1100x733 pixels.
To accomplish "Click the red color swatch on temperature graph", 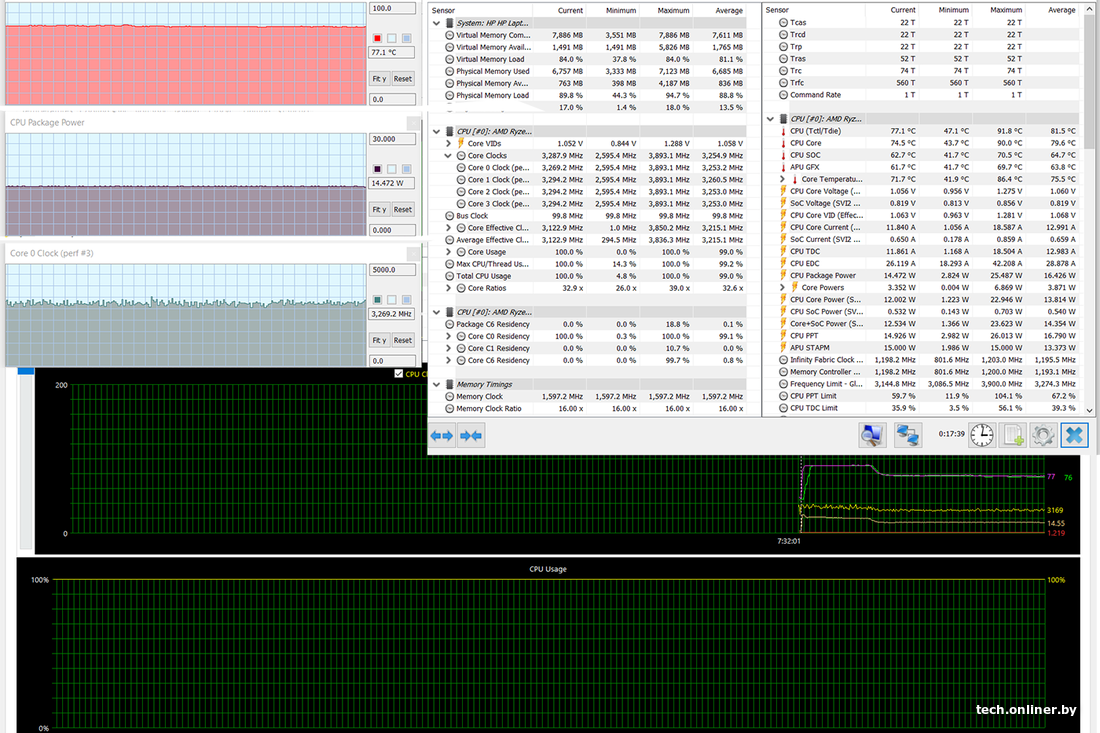I will click(x=377, y=38).
